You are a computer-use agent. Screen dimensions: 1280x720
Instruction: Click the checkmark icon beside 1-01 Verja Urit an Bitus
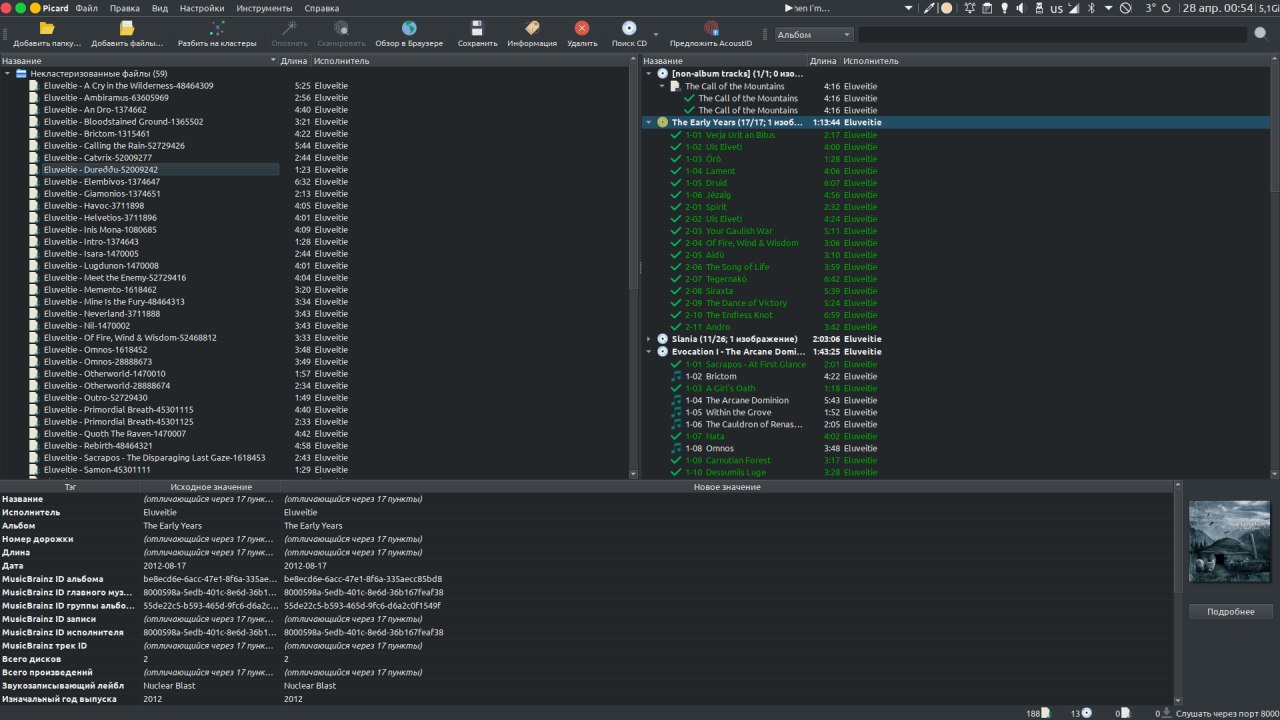tap(676, 135)
